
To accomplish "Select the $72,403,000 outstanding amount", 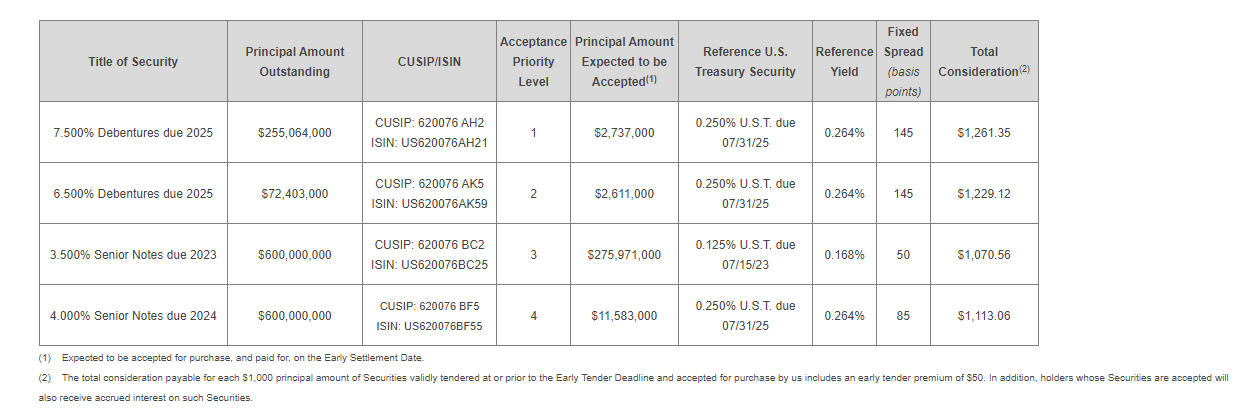I will click(x=294, y=194).
